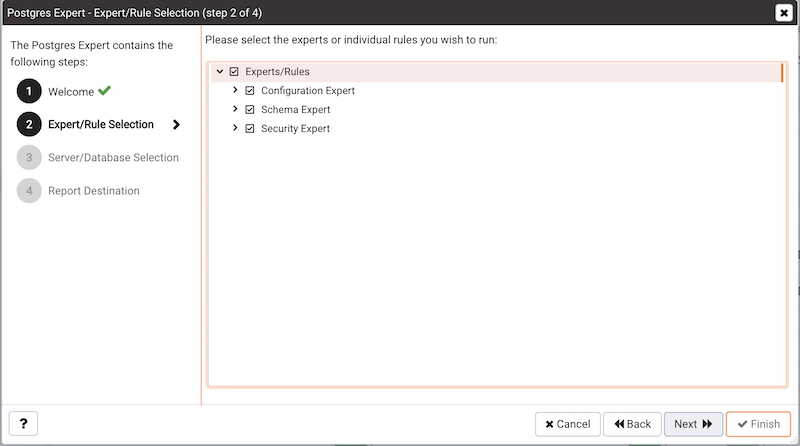Viewport: 800px width, 446px height.
Task: Click the Security Expert label
Action: (x=295, y=129)
